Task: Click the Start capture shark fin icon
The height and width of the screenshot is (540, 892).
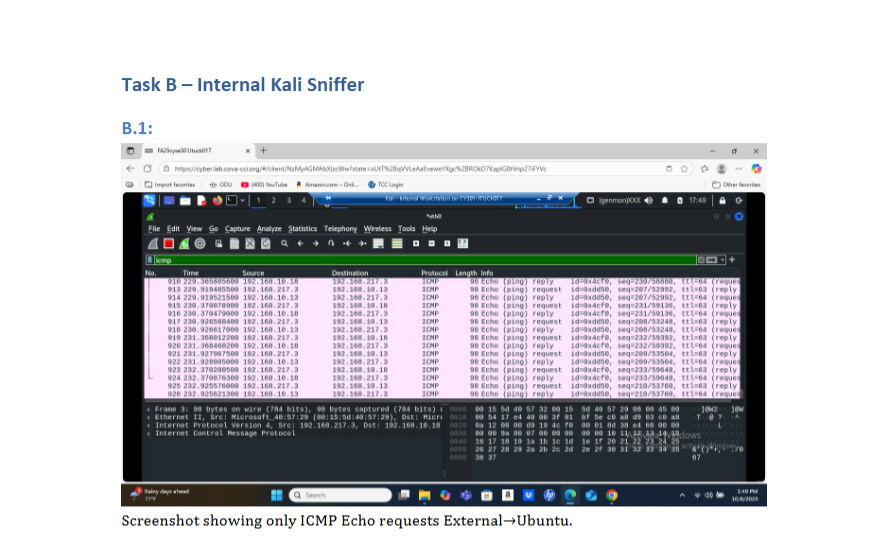Action: [154, 243]
